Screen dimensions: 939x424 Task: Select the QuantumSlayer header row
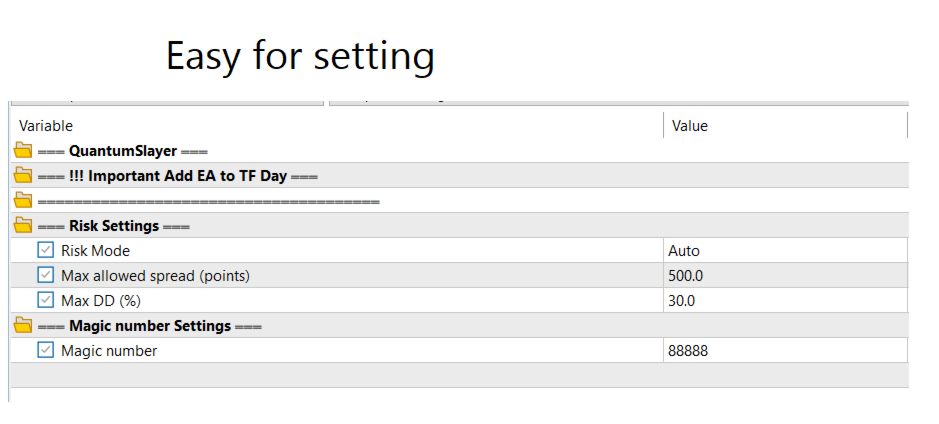pos(123,151)
